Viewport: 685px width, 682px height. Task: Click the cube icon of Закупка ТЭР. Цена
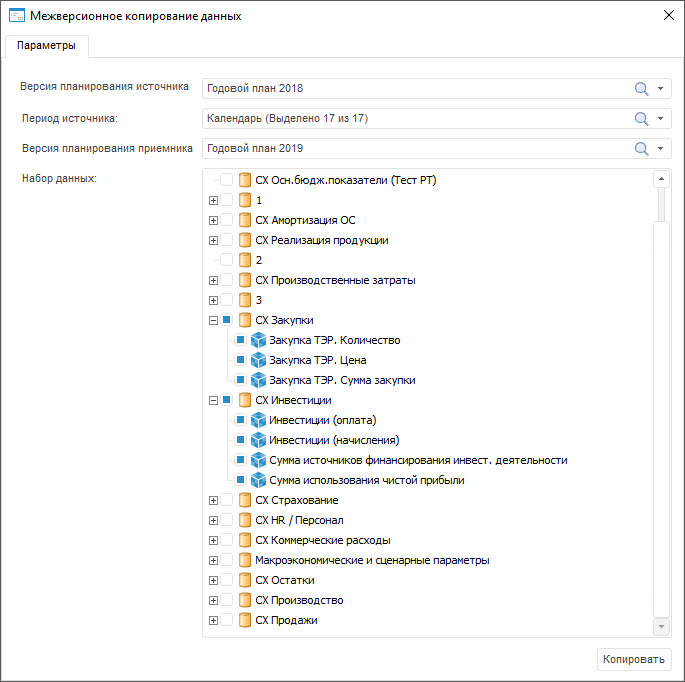click(x=257, y=360)
